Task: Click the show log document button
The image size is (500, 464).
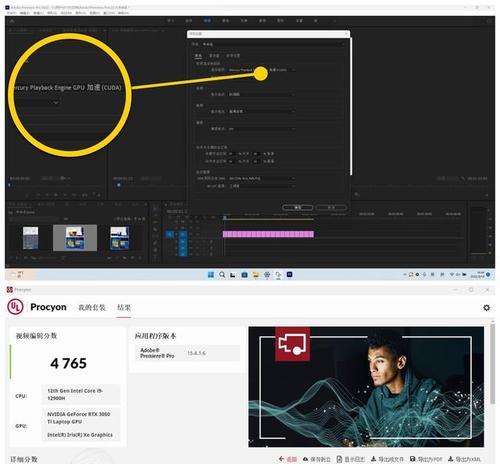Action: [351, 459]
